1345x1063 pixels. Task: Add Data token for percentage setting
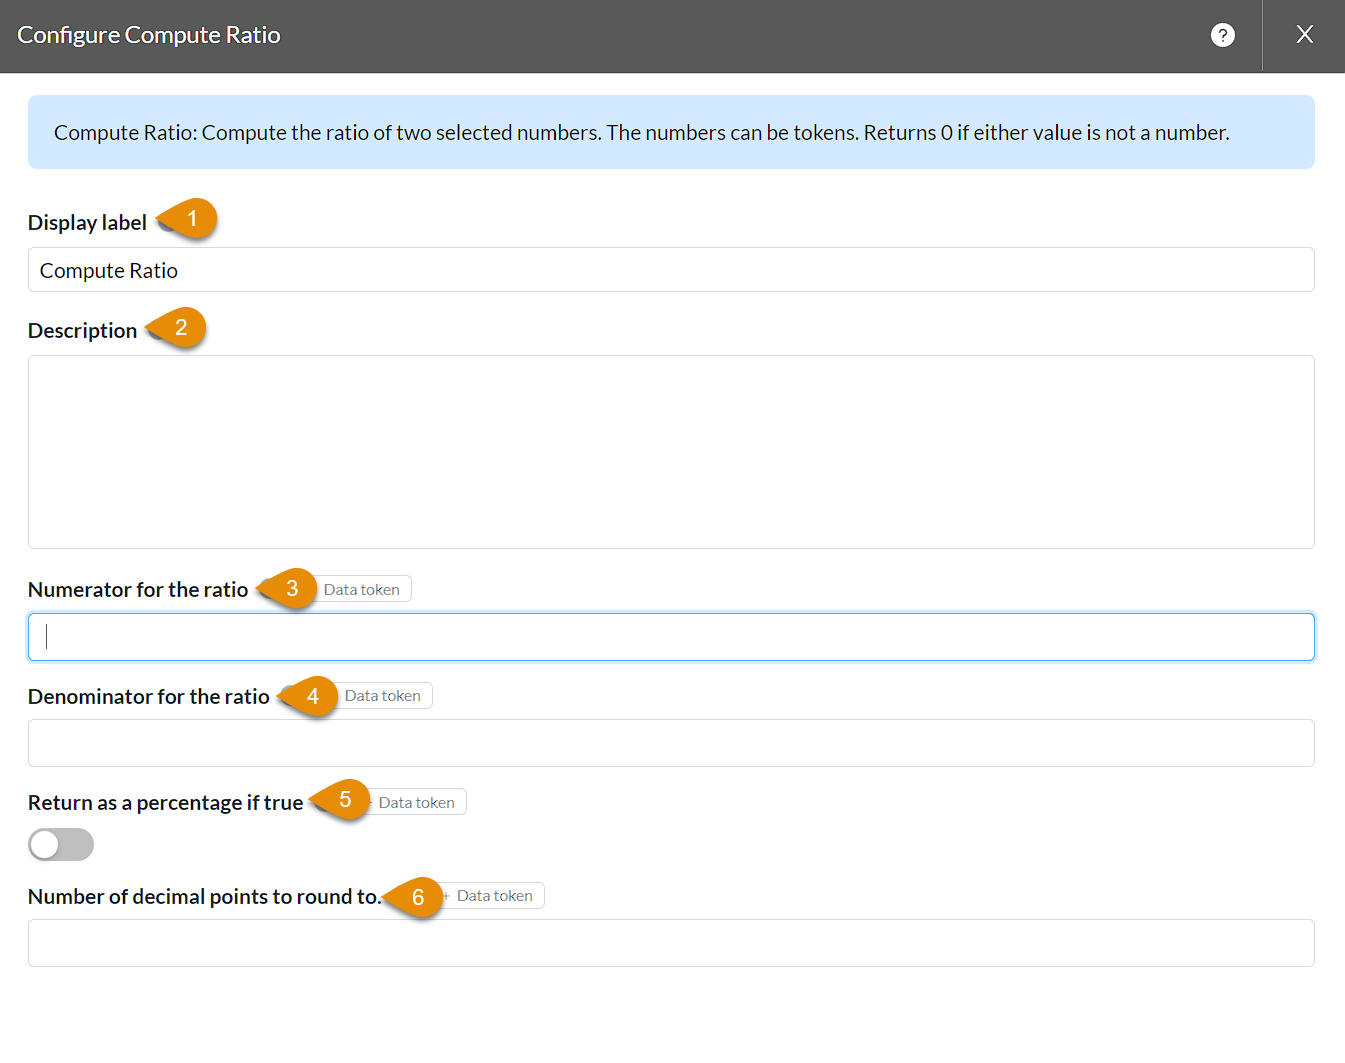[417, 803]
